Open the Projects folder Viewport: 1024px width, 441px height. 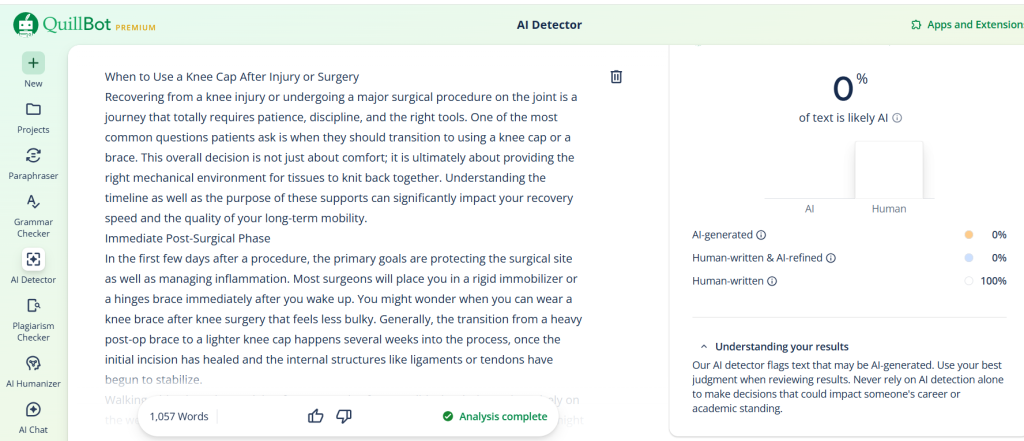(33, 110)
